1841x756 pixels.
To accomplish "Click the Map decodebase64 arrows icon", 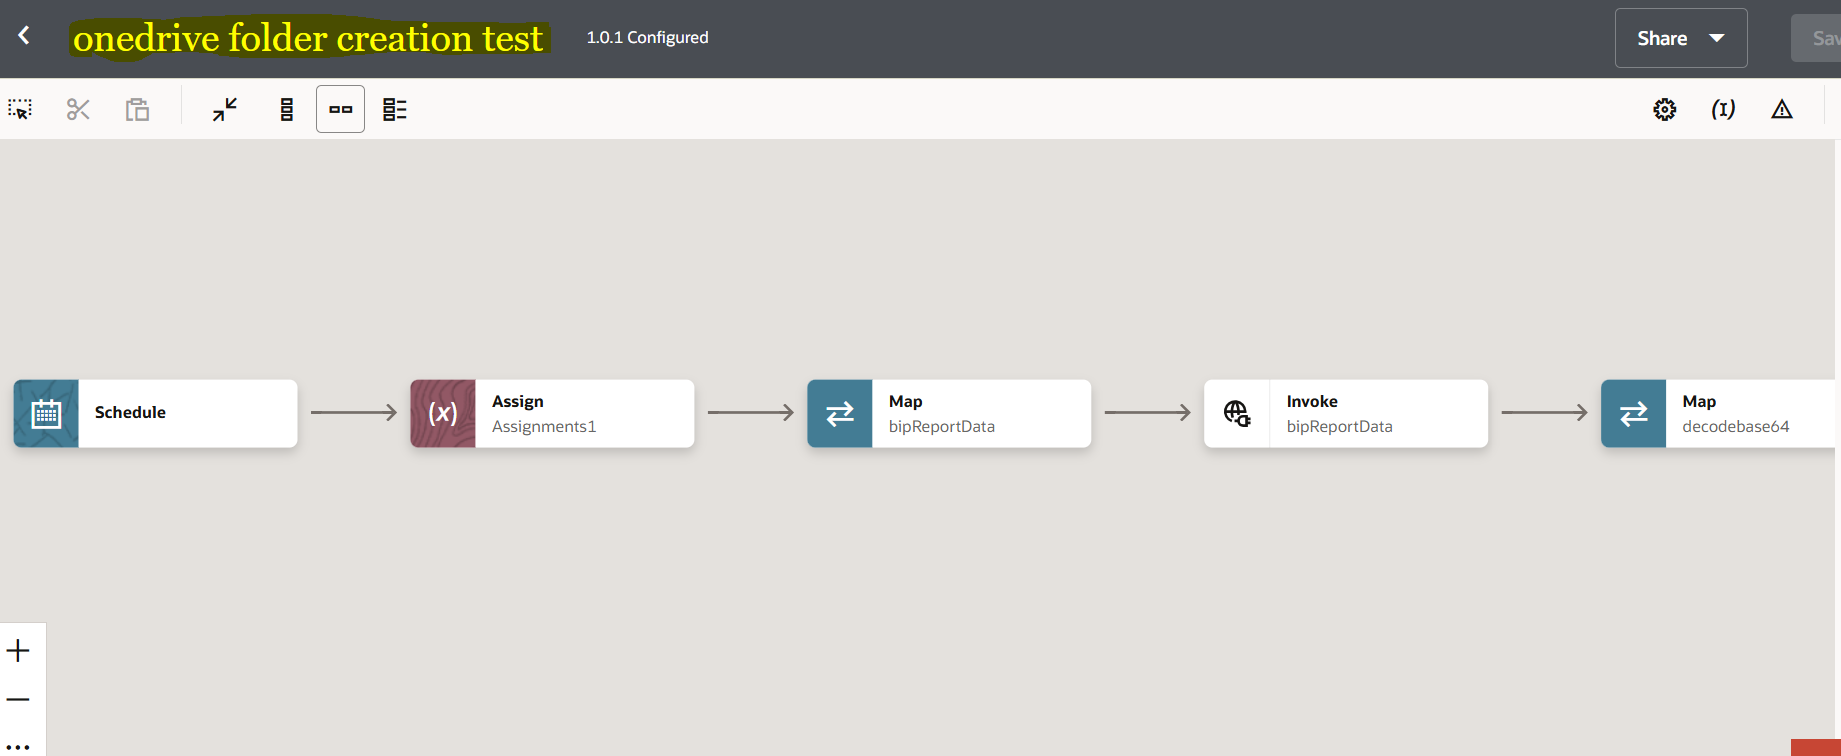I will [x=1634, y=413].
